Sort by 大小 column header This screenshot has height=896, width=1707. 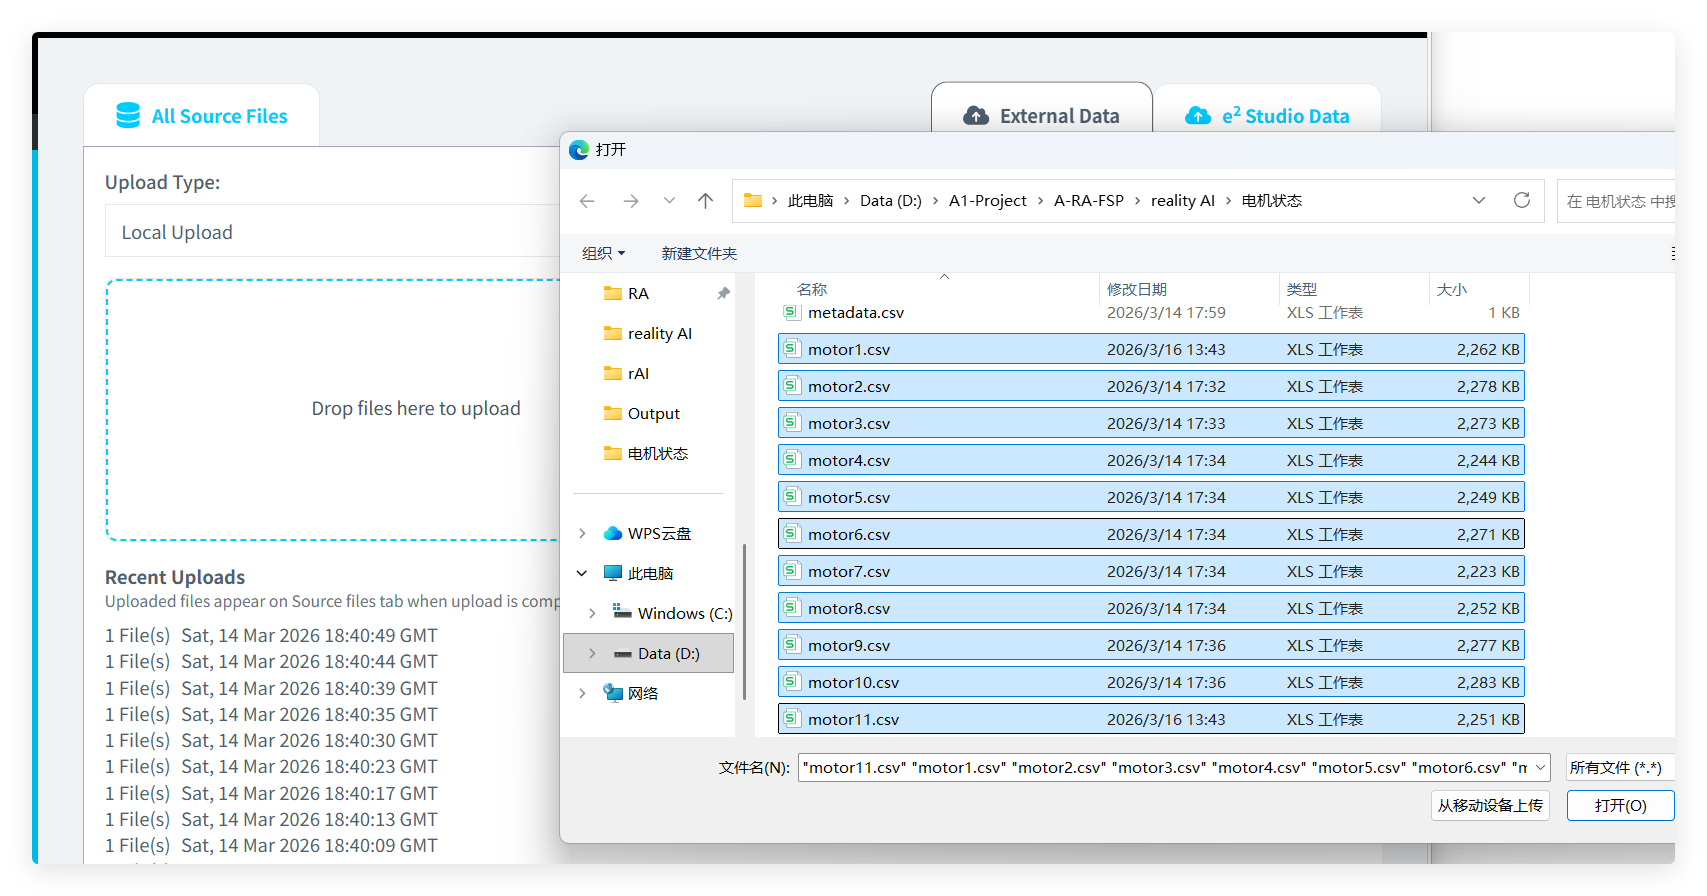point(1452,290)
